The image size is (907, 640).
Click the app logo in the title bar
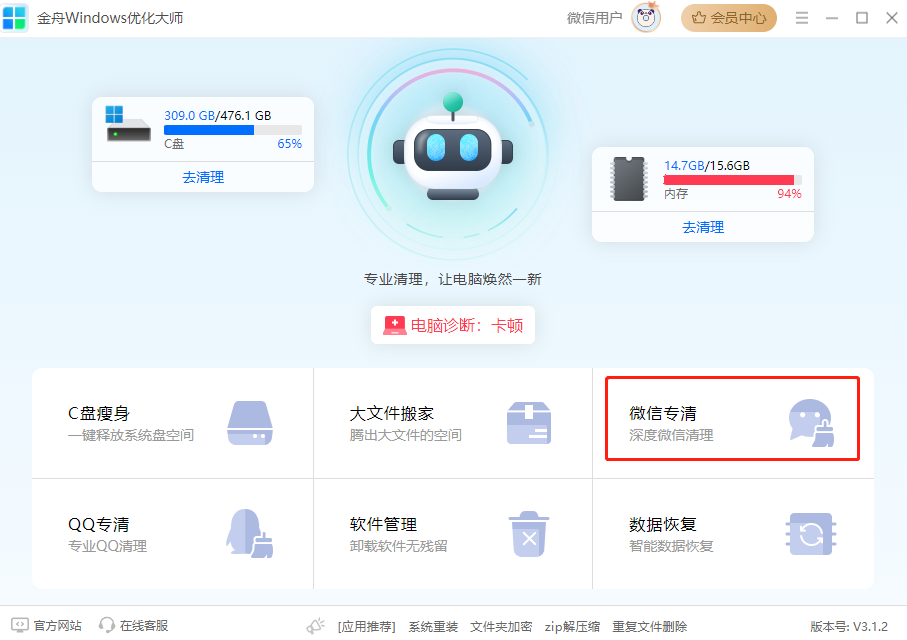(14, 18)
